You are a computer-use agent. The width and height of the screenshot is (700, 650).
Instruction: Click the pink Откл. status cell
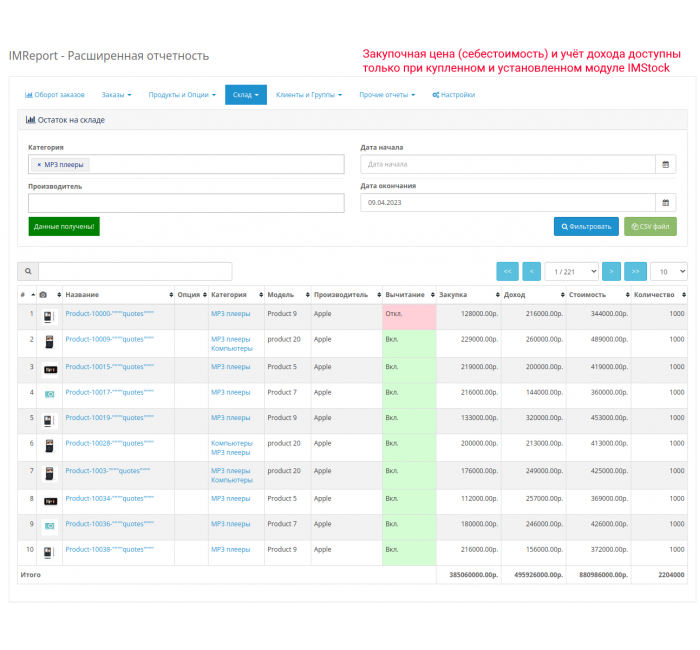[x=409, y=317]
